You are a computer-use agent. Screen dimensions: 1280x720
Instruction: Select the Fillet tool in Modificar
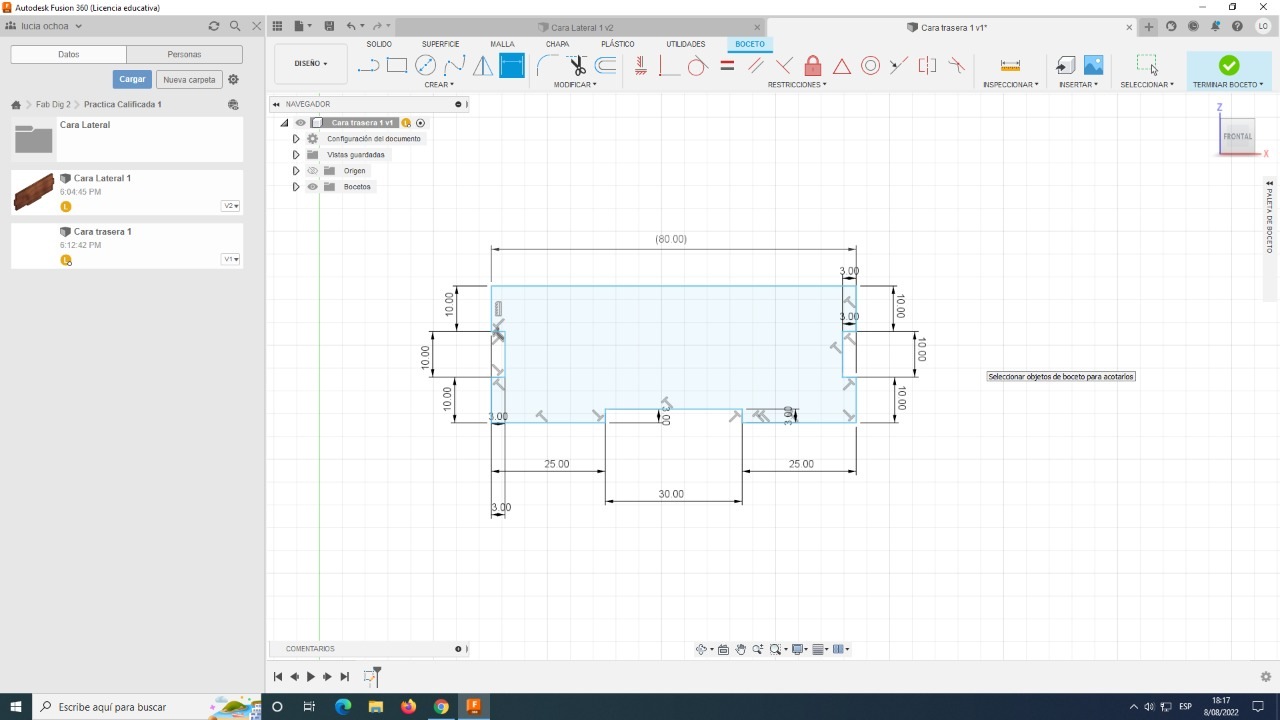pyautogui.click(x=546, y=66)
